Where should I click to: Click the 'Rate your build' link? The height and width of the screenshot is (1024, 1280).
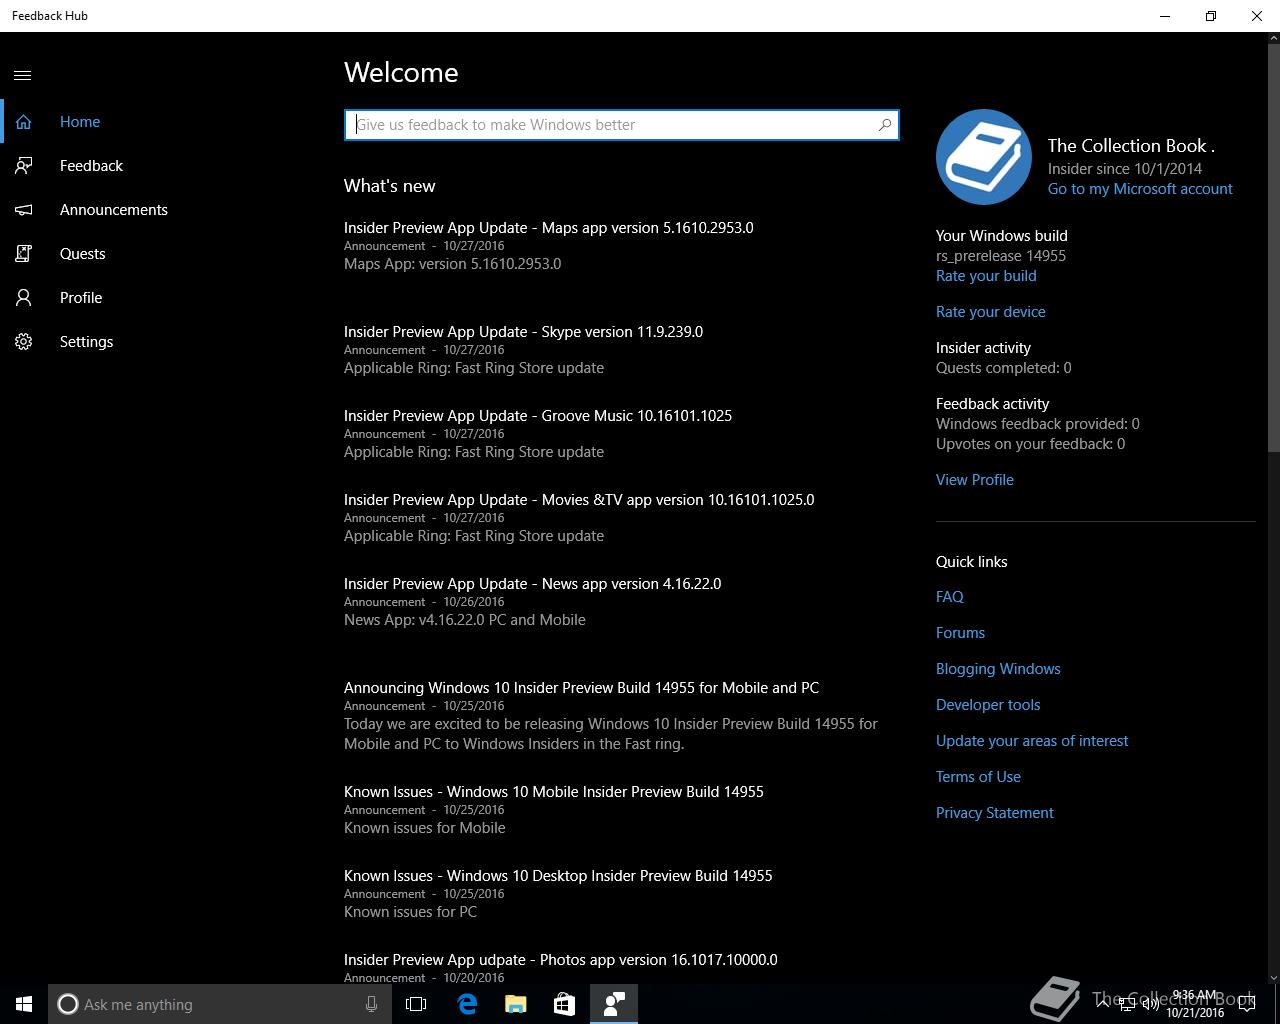(x=986, y=276)
